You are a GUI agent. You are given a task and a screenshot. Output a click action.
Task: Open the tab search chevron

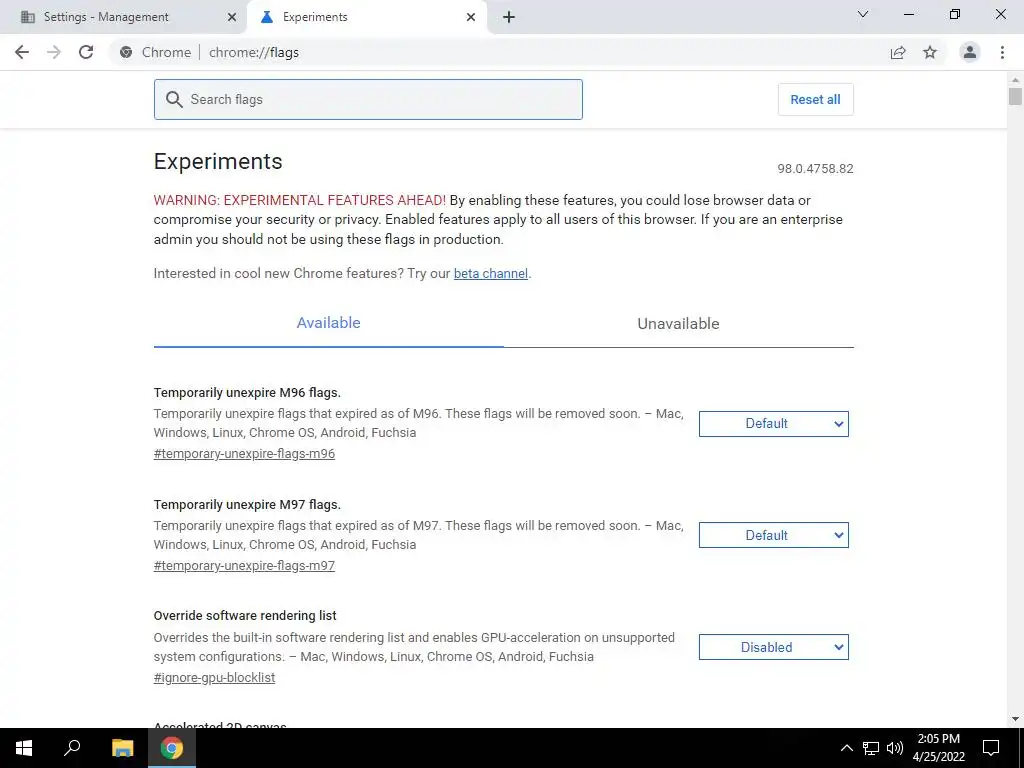click(863, 14)
